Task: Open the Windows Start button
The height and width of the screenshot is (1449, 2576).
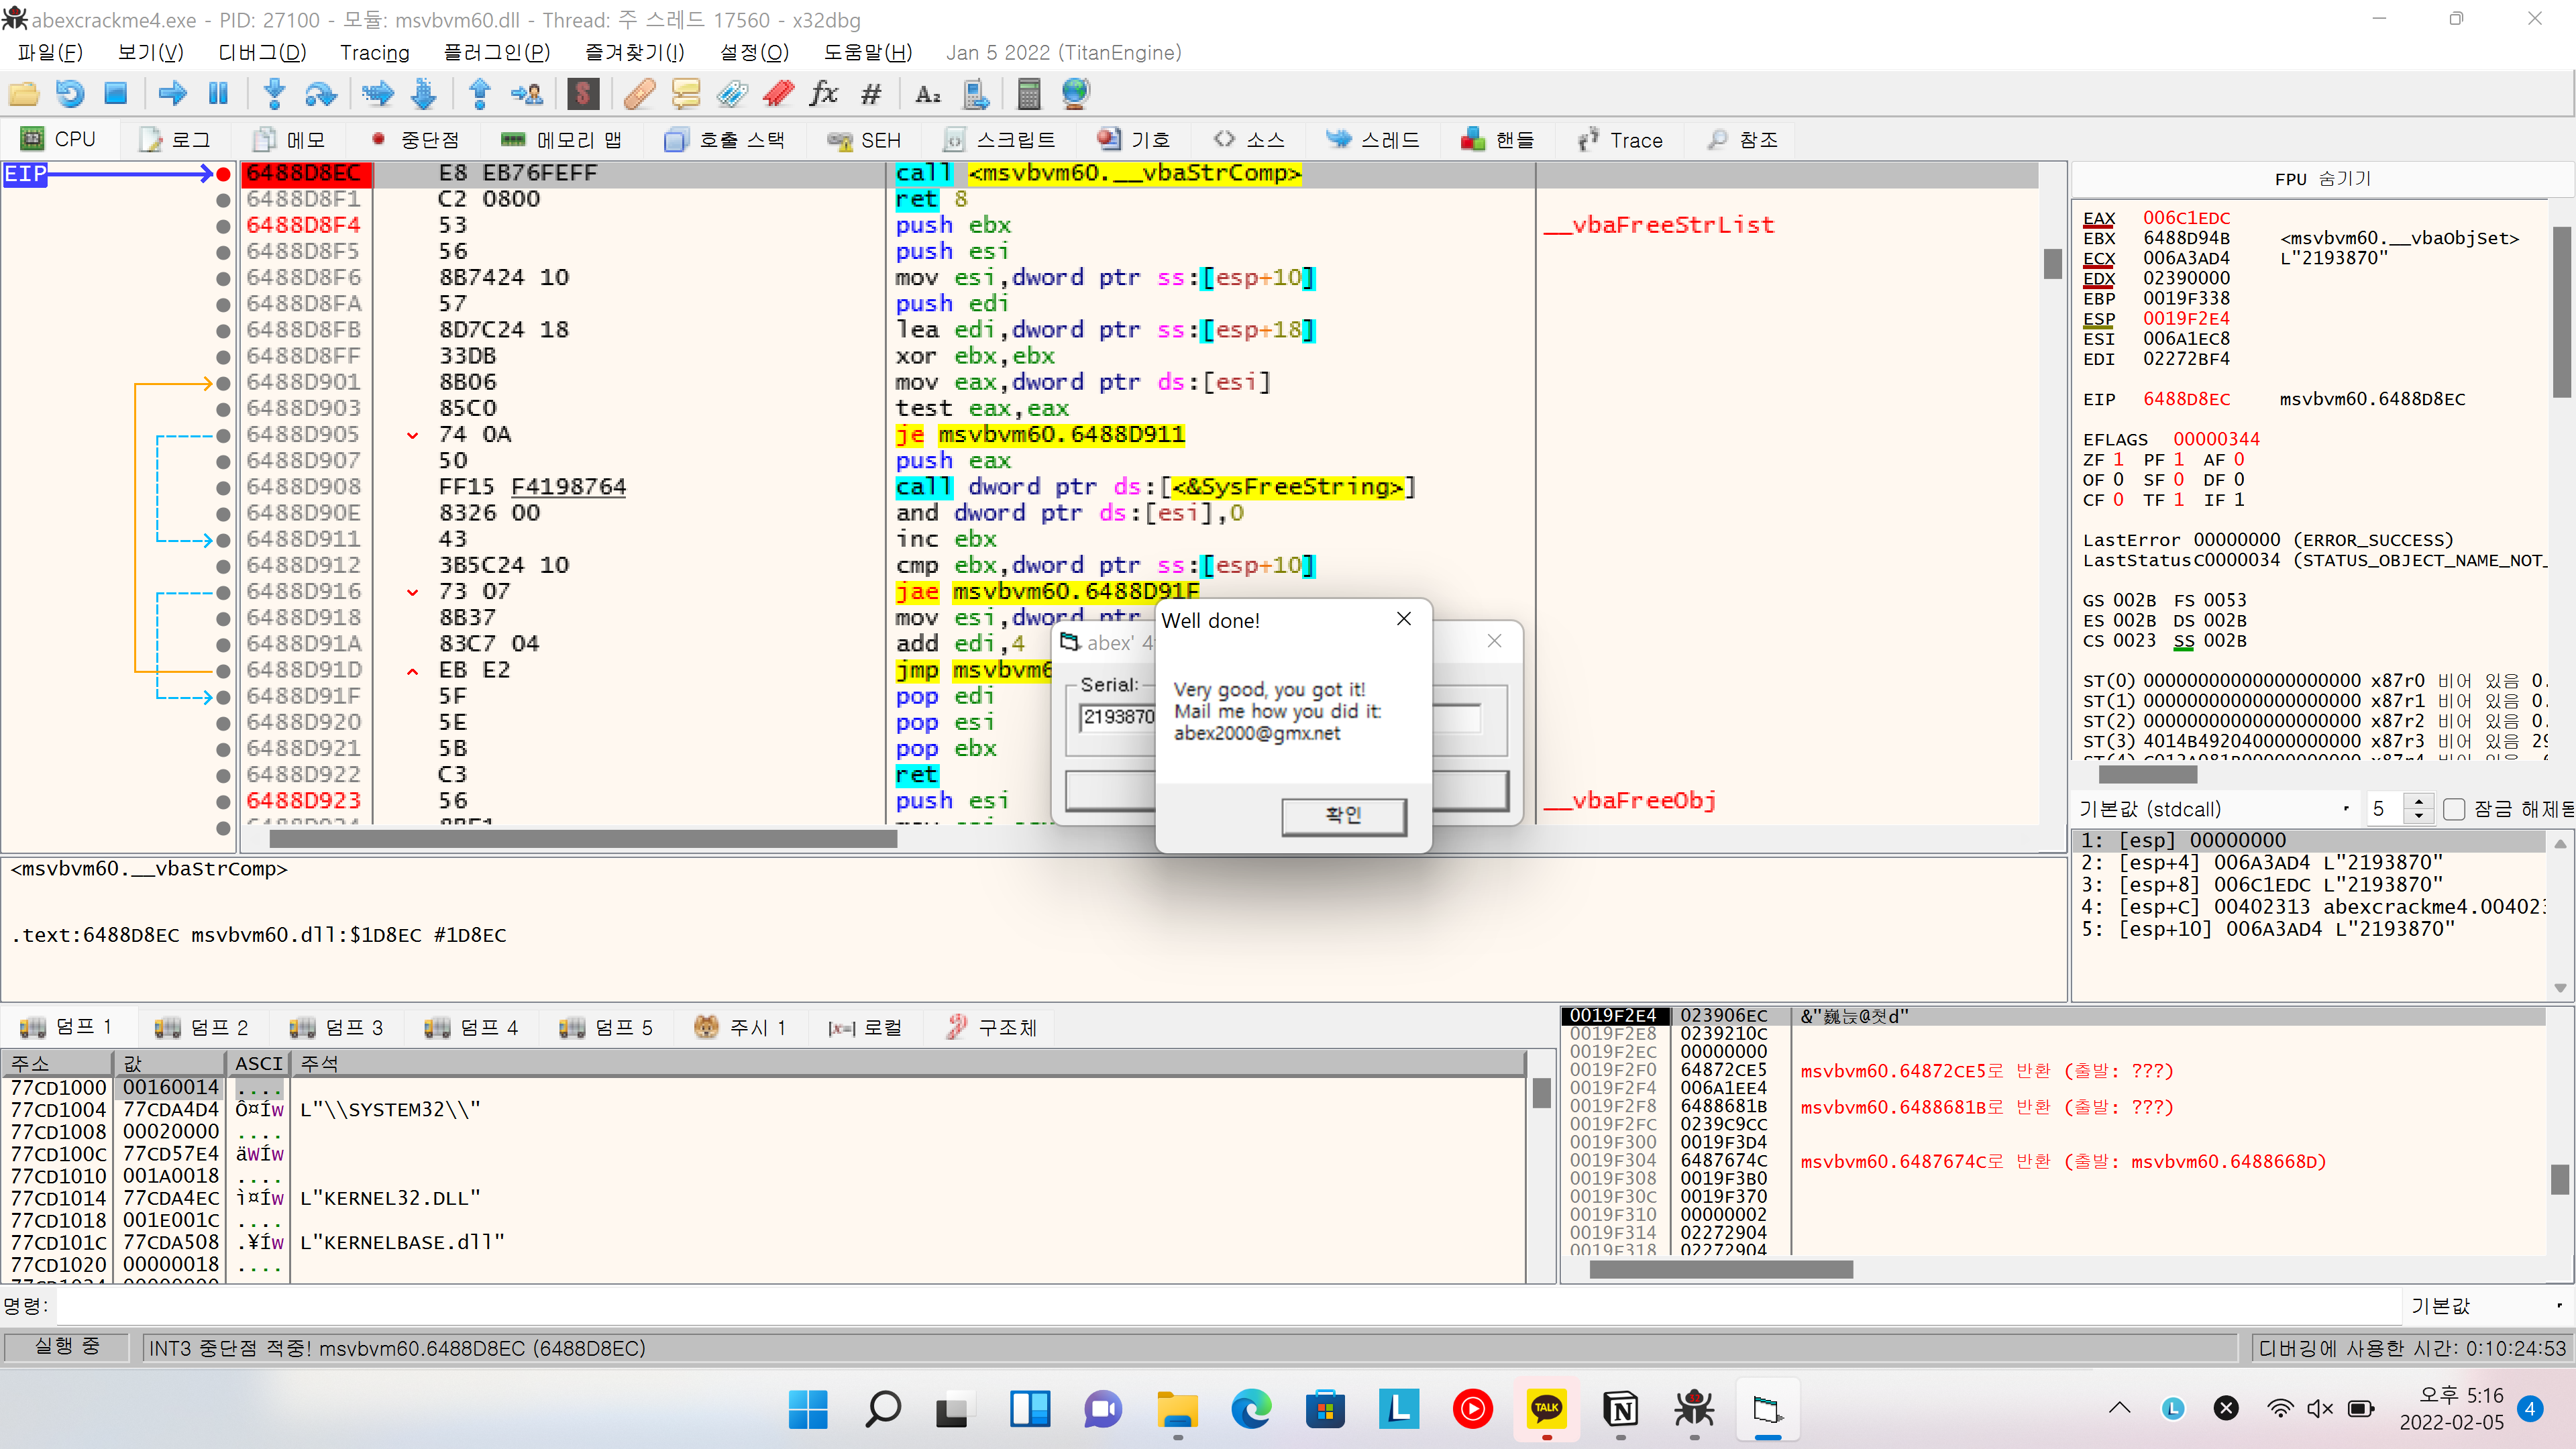Action: (807, 1409)
